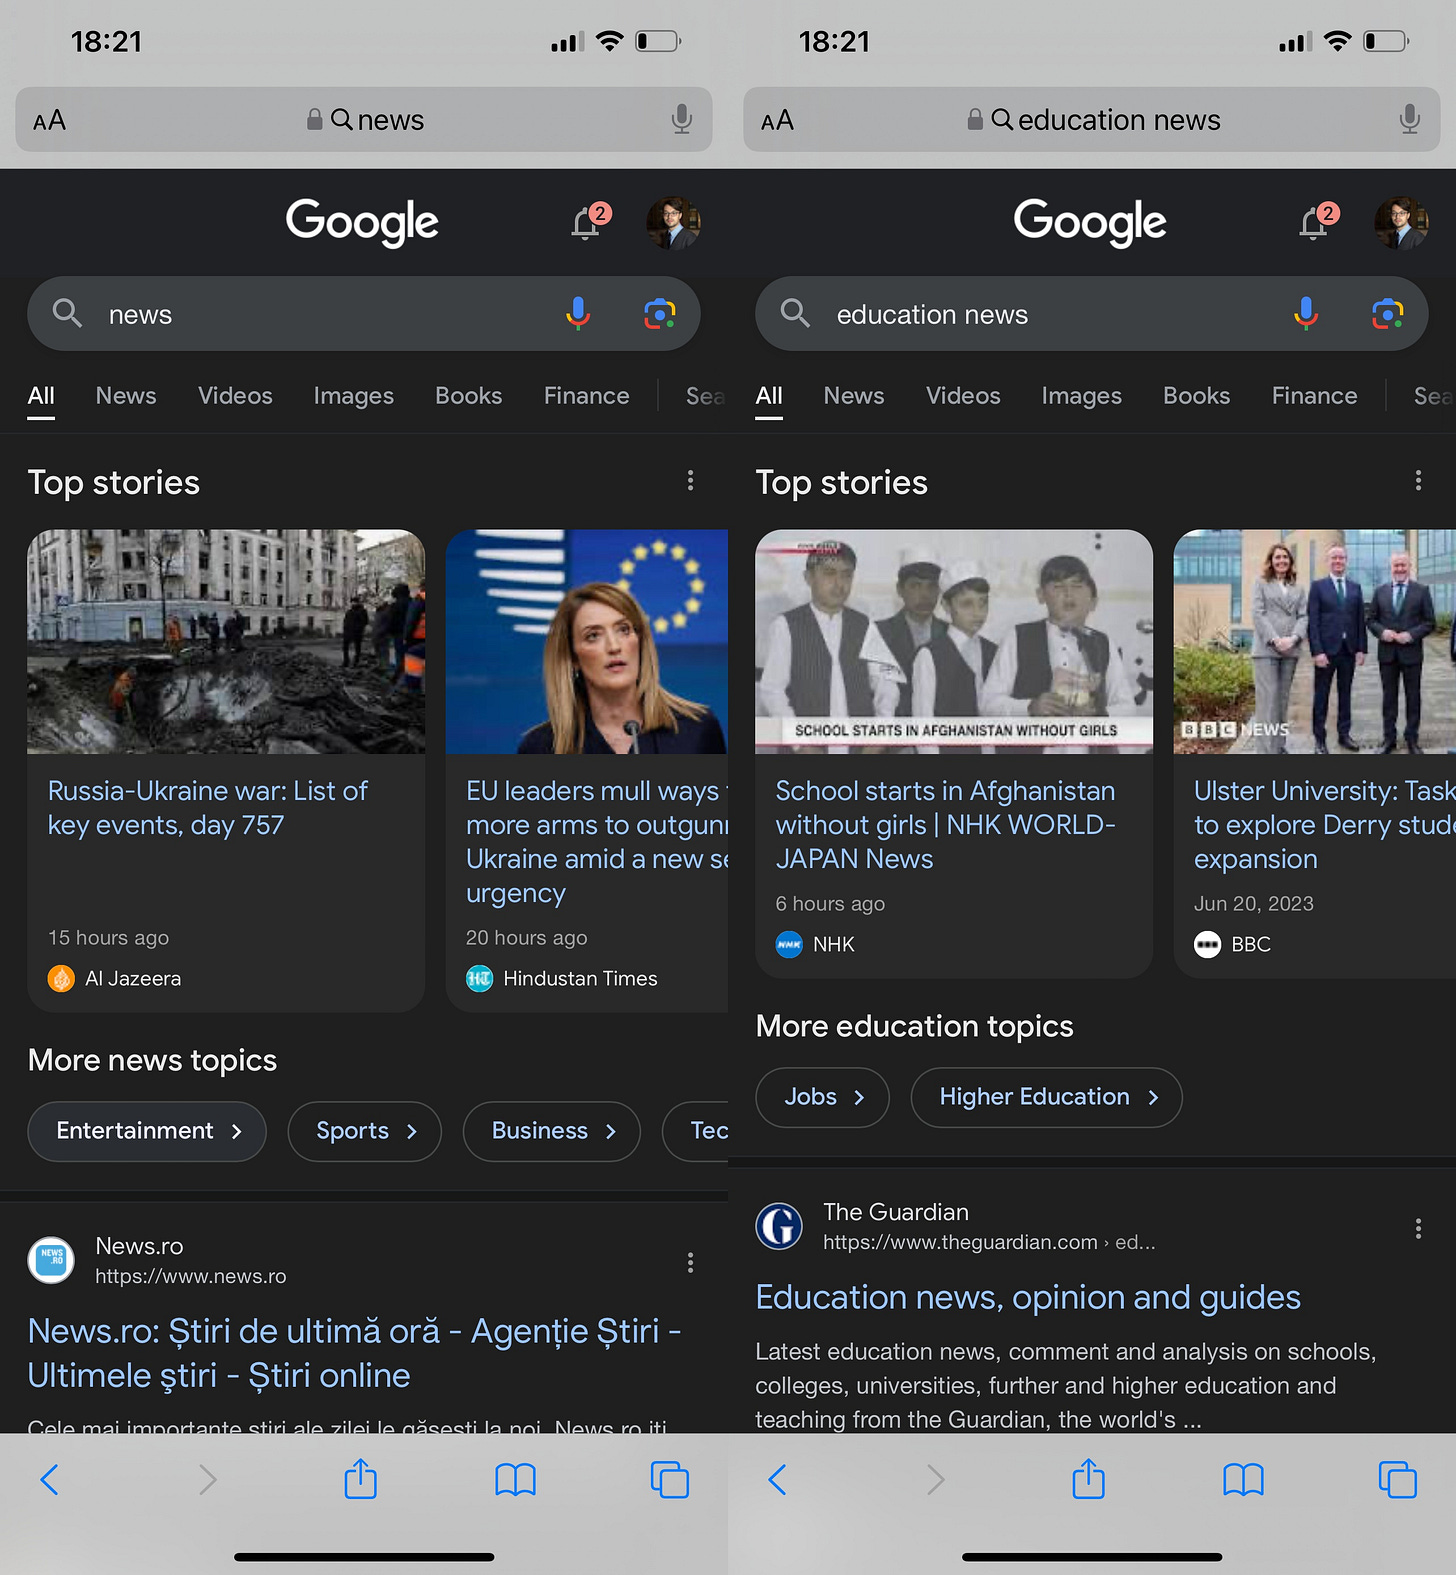Tap magnifier icon in education news search box
1456x1575 pixels.
point(795,313)
